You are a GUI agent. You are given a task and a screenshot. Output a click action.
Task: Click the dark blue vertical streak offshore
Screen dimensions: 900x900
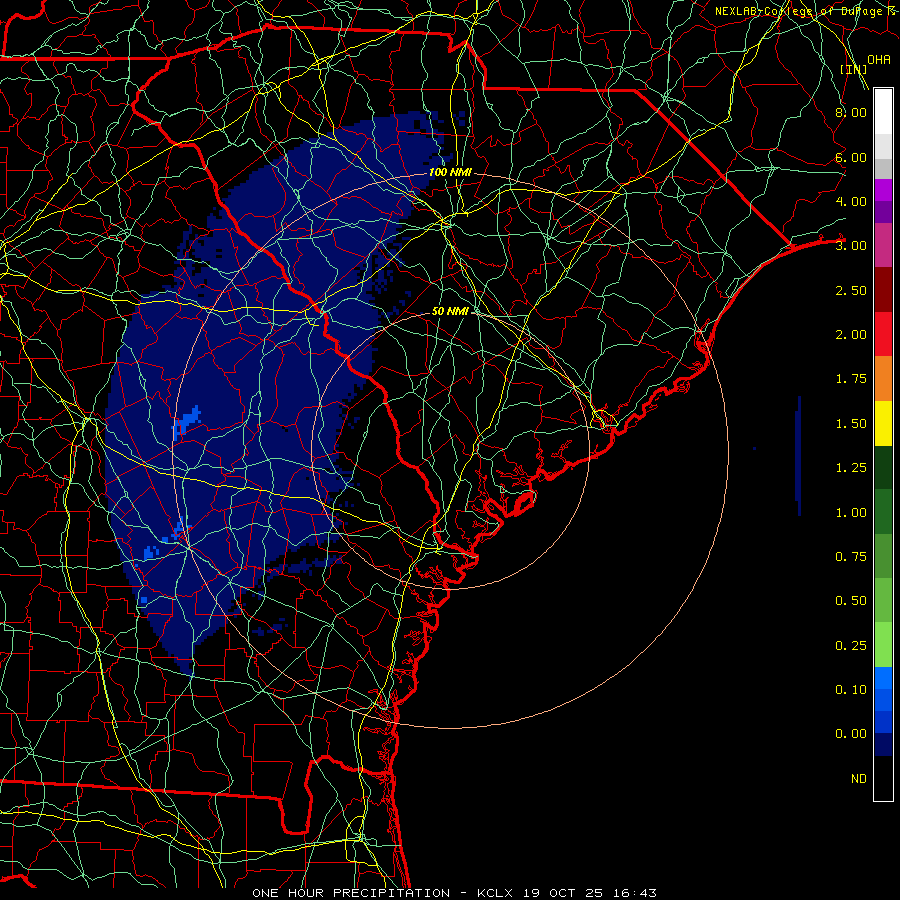pyautogui.click(x=798, y=456)
